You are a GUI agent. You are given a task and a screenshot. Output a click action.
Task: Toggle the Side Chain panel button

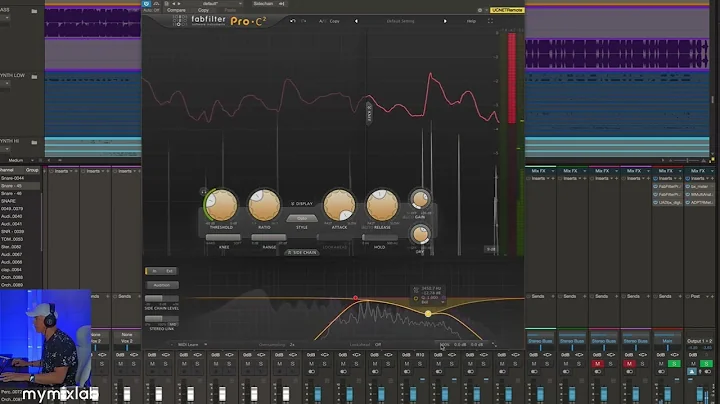[302, 252]
